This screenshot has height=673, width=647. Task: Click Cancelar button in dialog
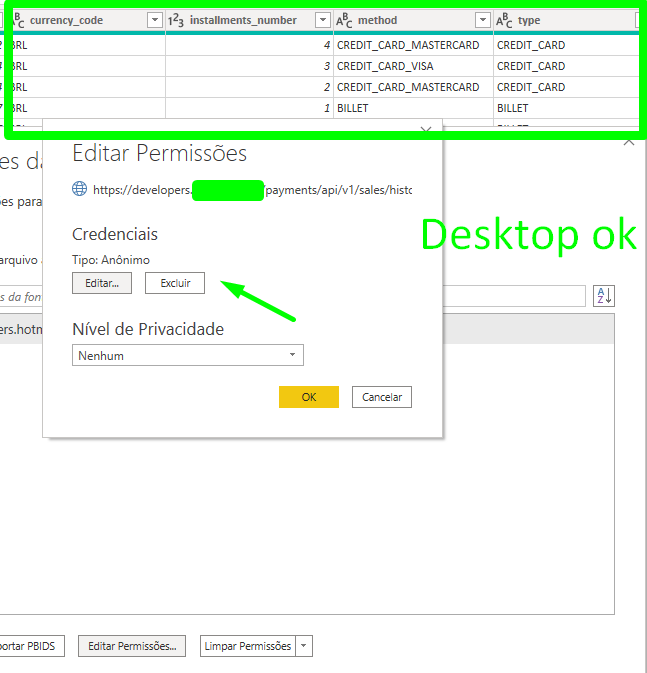click(x=382, y=397)
